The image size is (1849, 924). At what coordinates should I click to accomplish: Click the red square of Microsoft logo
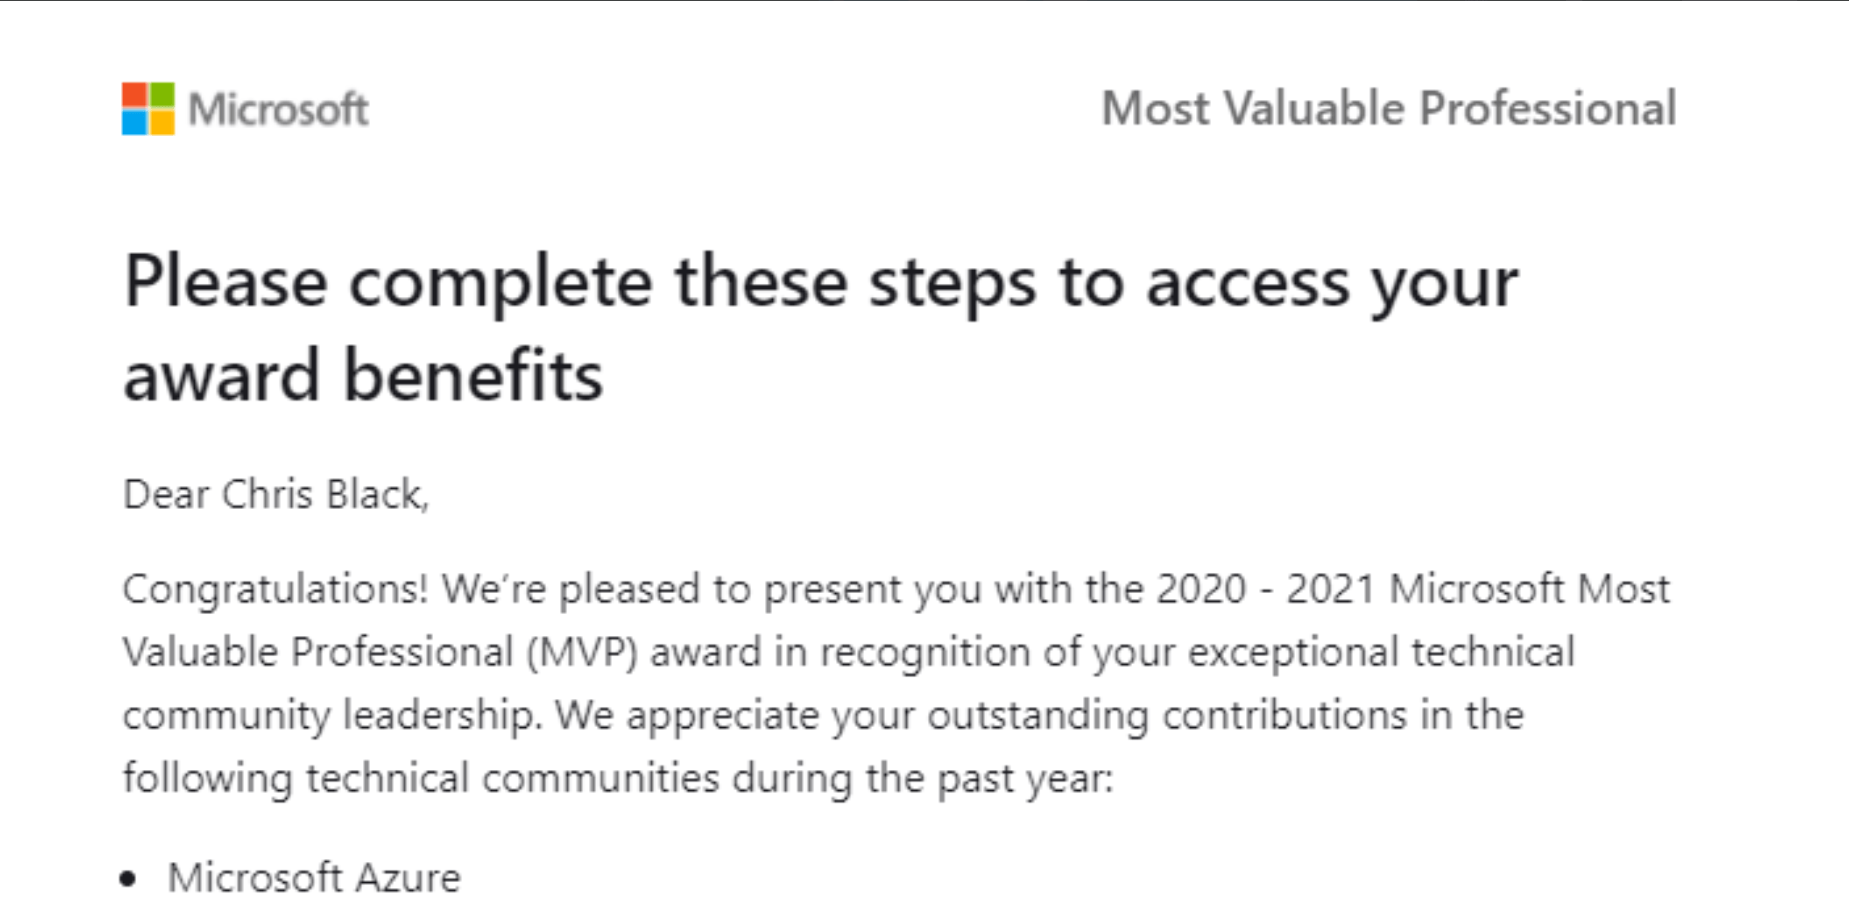135,95
